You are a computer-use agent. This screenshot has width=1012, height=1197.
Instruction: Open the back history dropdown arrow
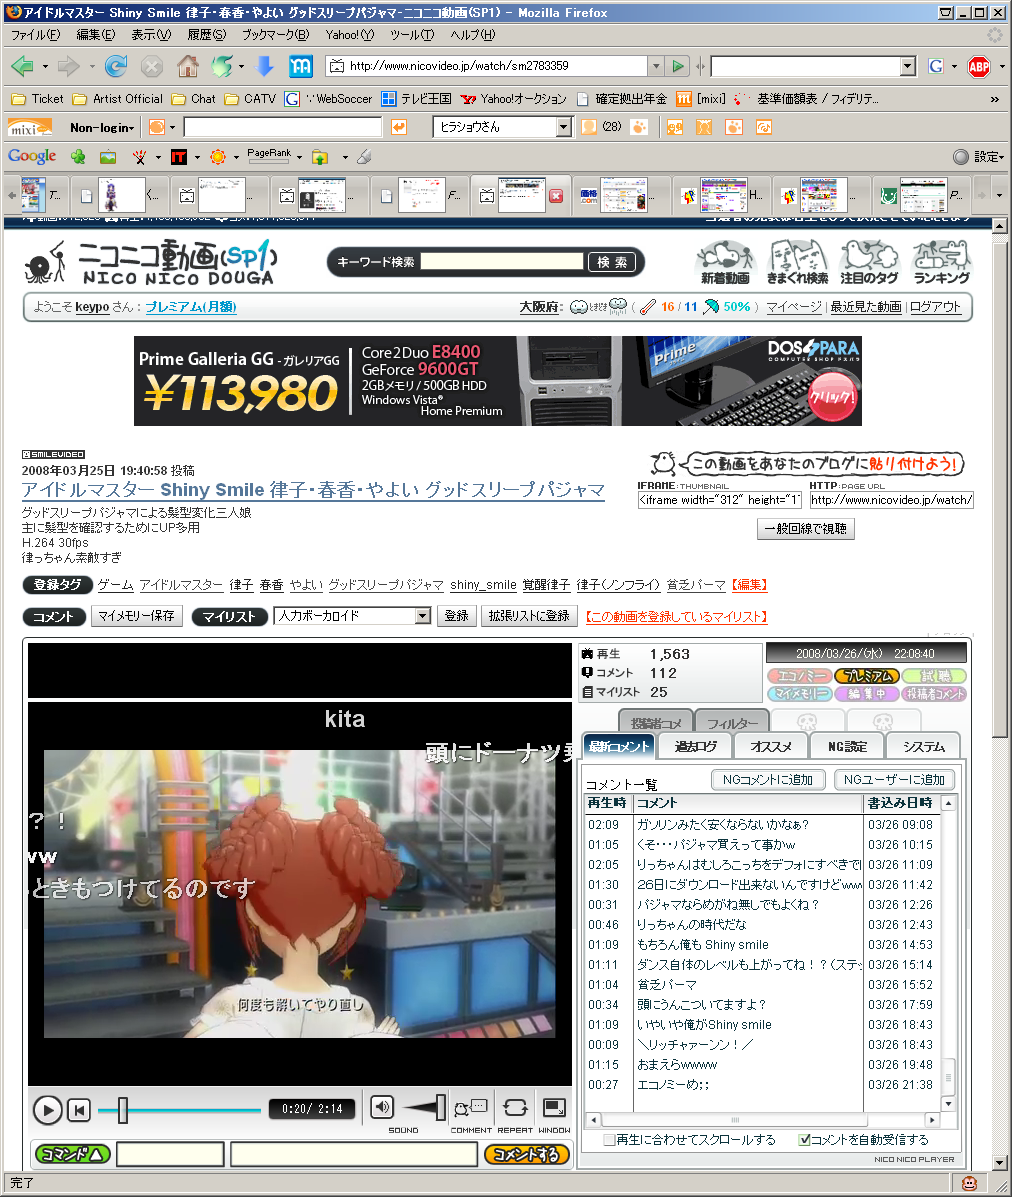coord(44,67)
